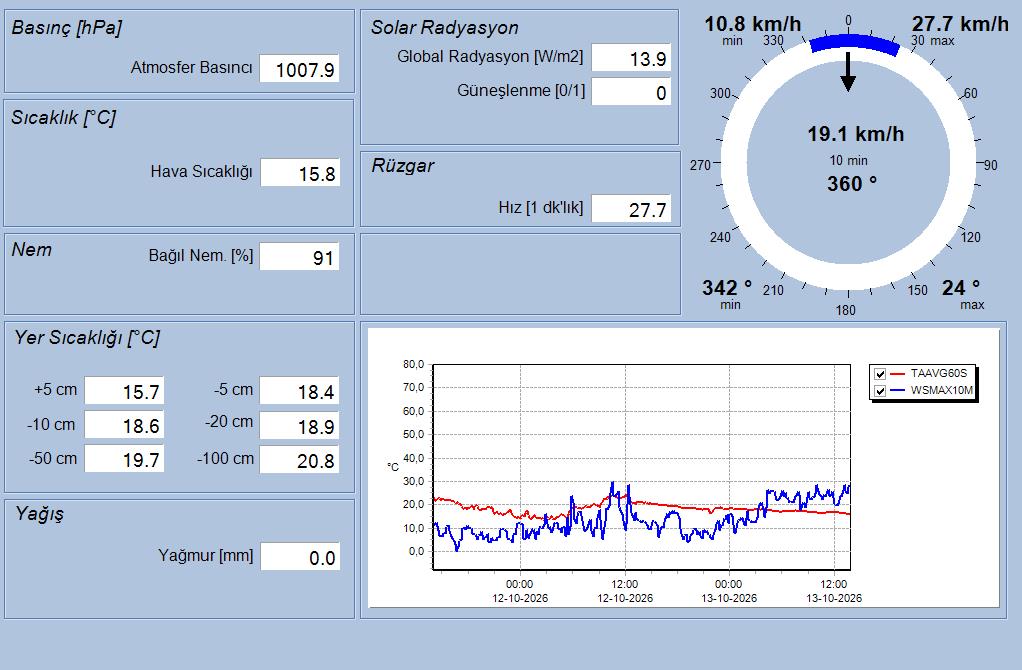The height and width of the screenshot is (670, 1022).
Task: Click the 10.8 km/h minimum wind speed
Action: [x=753, y=24]
